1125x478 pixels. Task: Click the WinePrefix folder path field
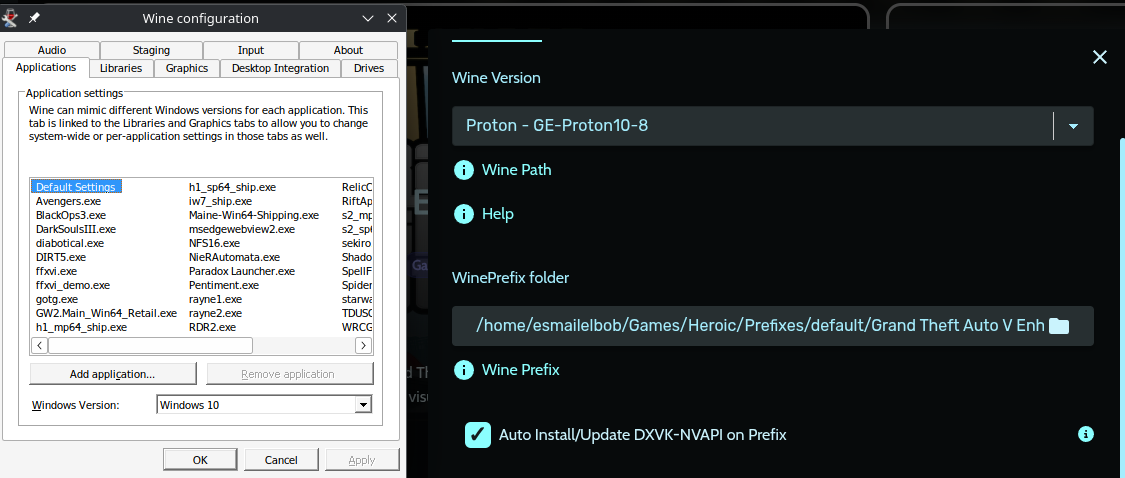coord(773,326)
